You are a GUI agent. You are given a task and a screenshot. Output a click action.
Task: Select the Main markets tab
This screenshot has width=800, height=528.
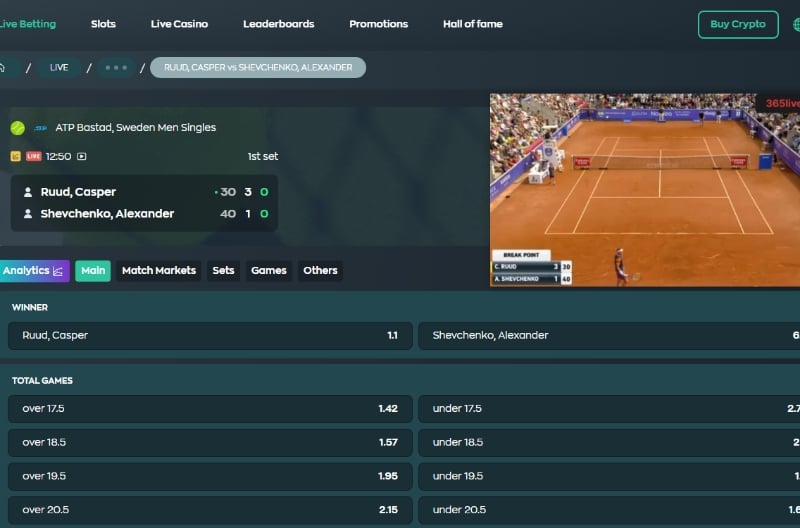pyautogui.click(x=93, y=270)
